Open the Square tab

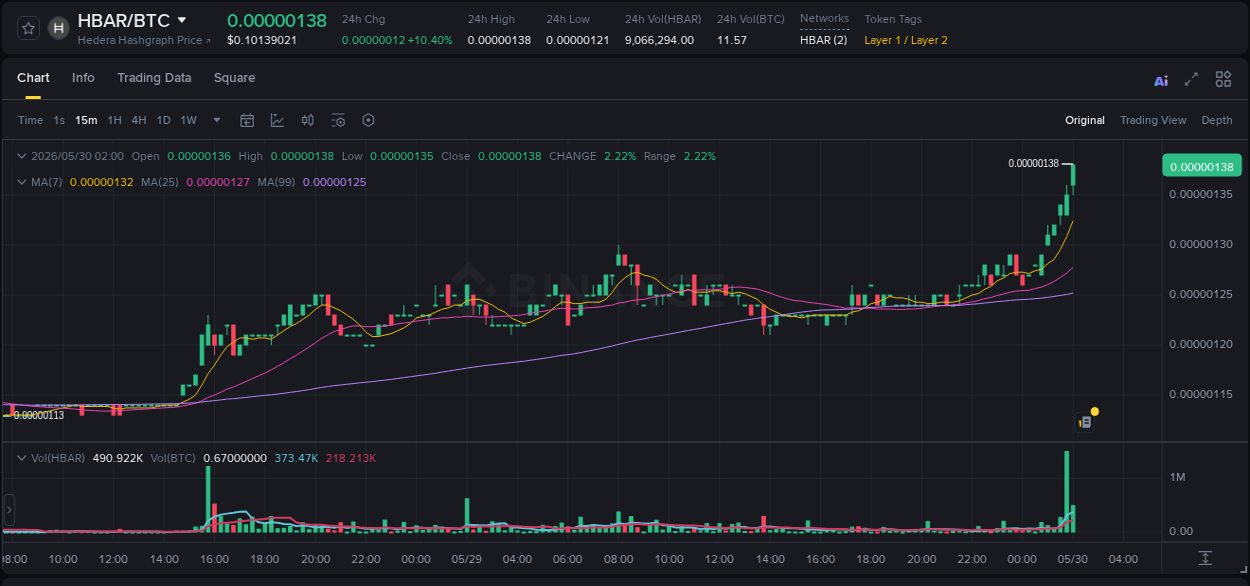(234, 78)
